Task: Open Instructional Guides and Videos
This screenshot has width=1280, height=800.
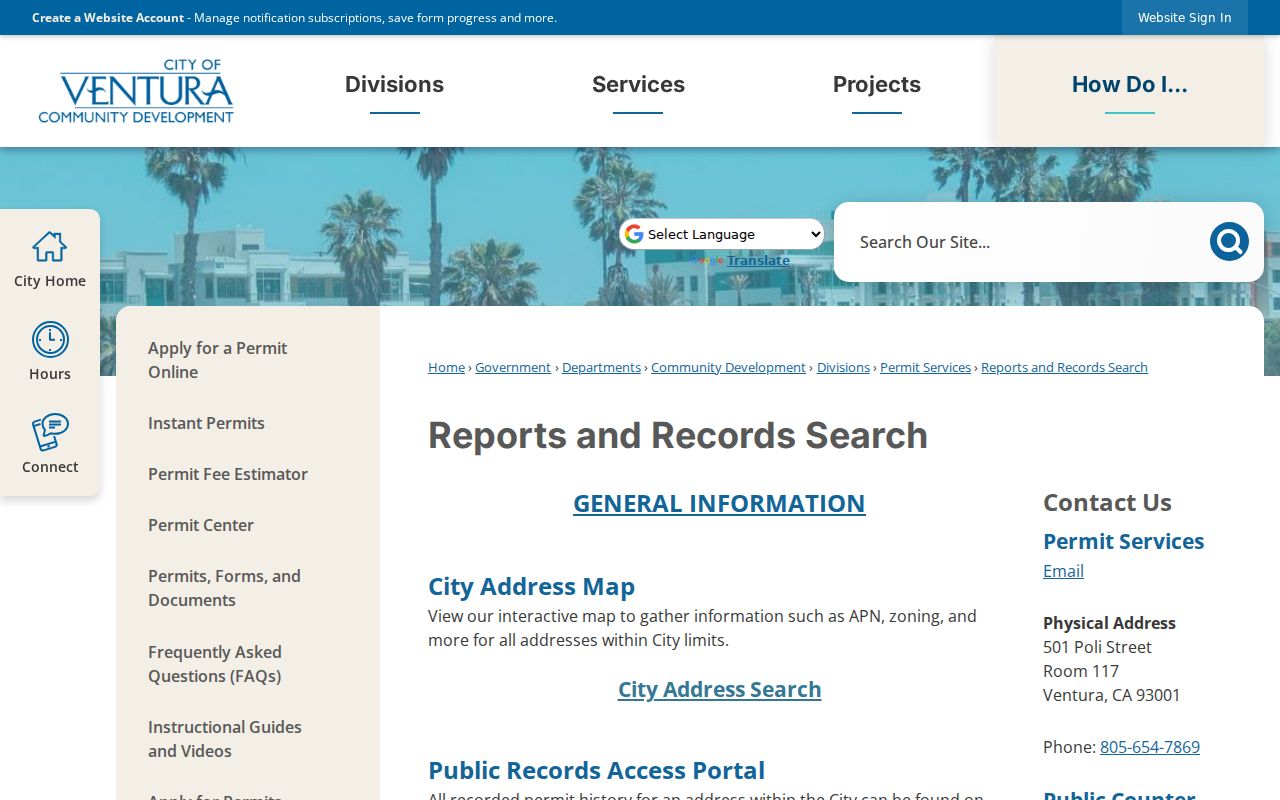Action: point(225,739)
